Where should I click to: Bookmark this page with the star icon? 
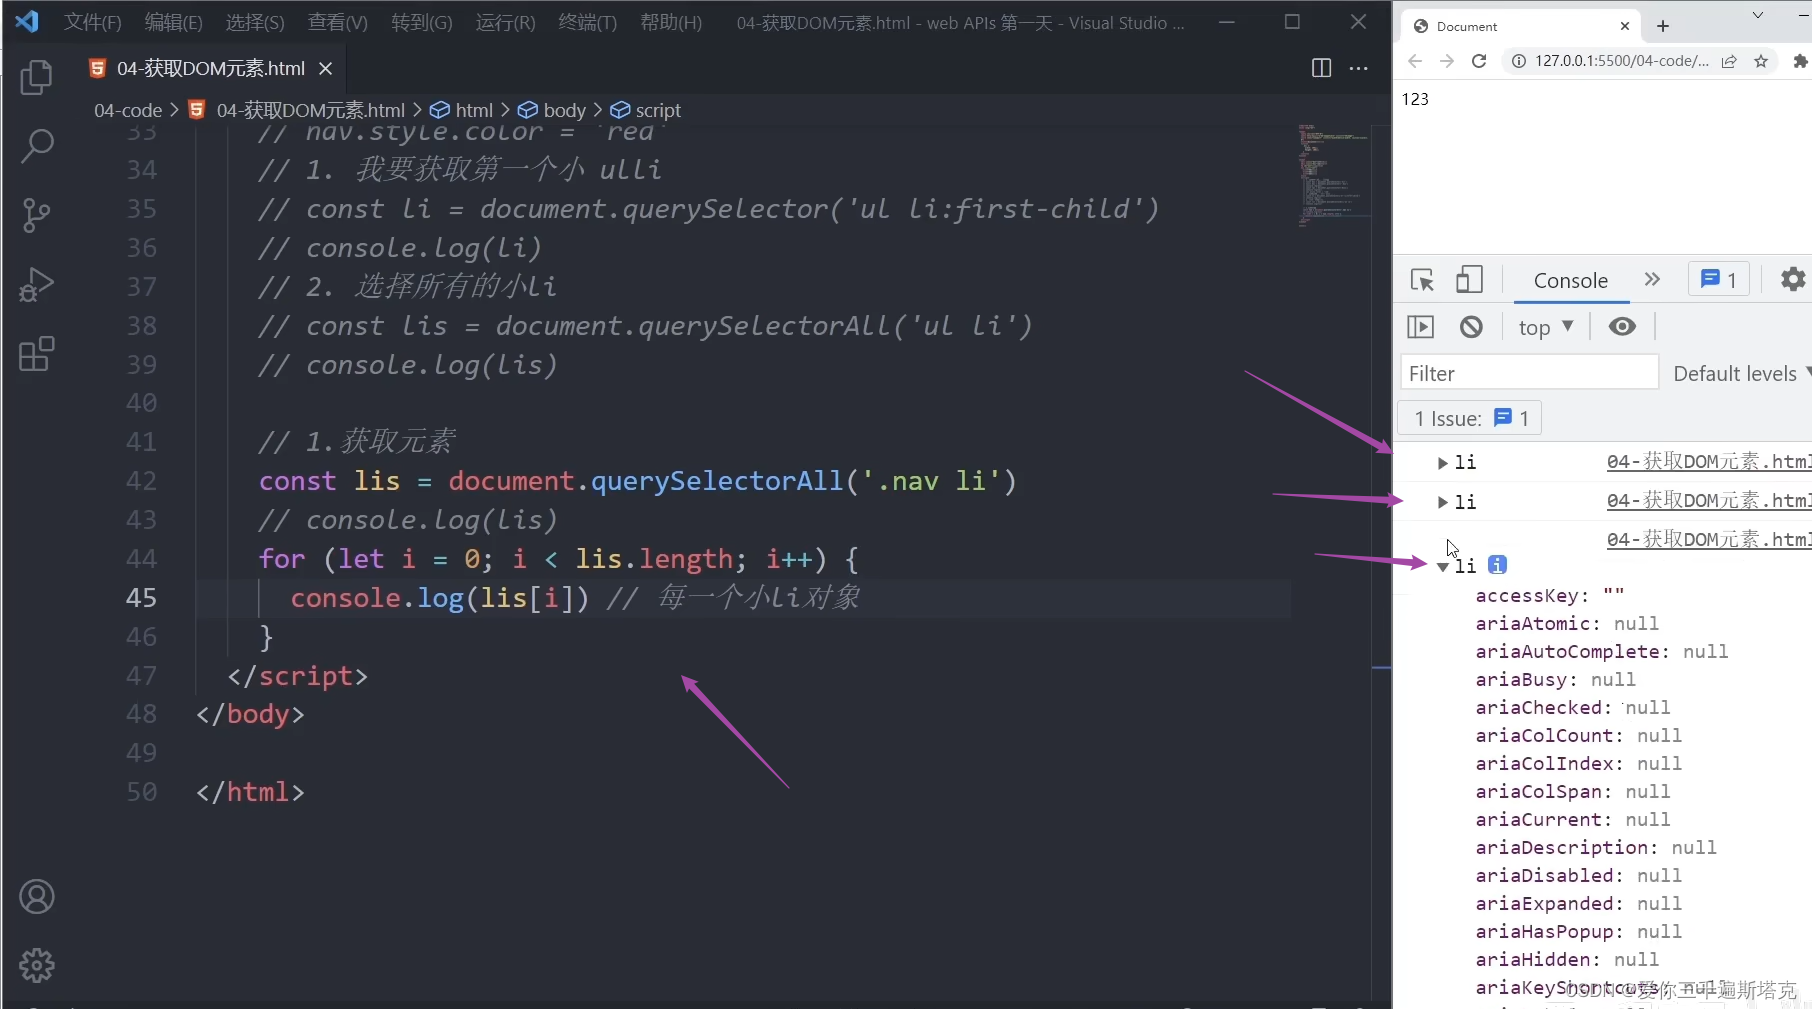pos(1761,61)
